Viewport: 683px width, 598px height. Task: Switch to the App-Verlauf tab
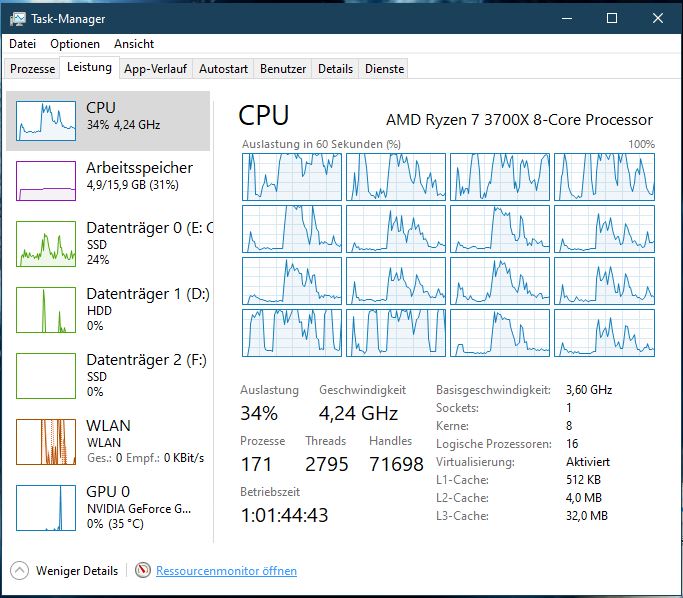[156, 69]
